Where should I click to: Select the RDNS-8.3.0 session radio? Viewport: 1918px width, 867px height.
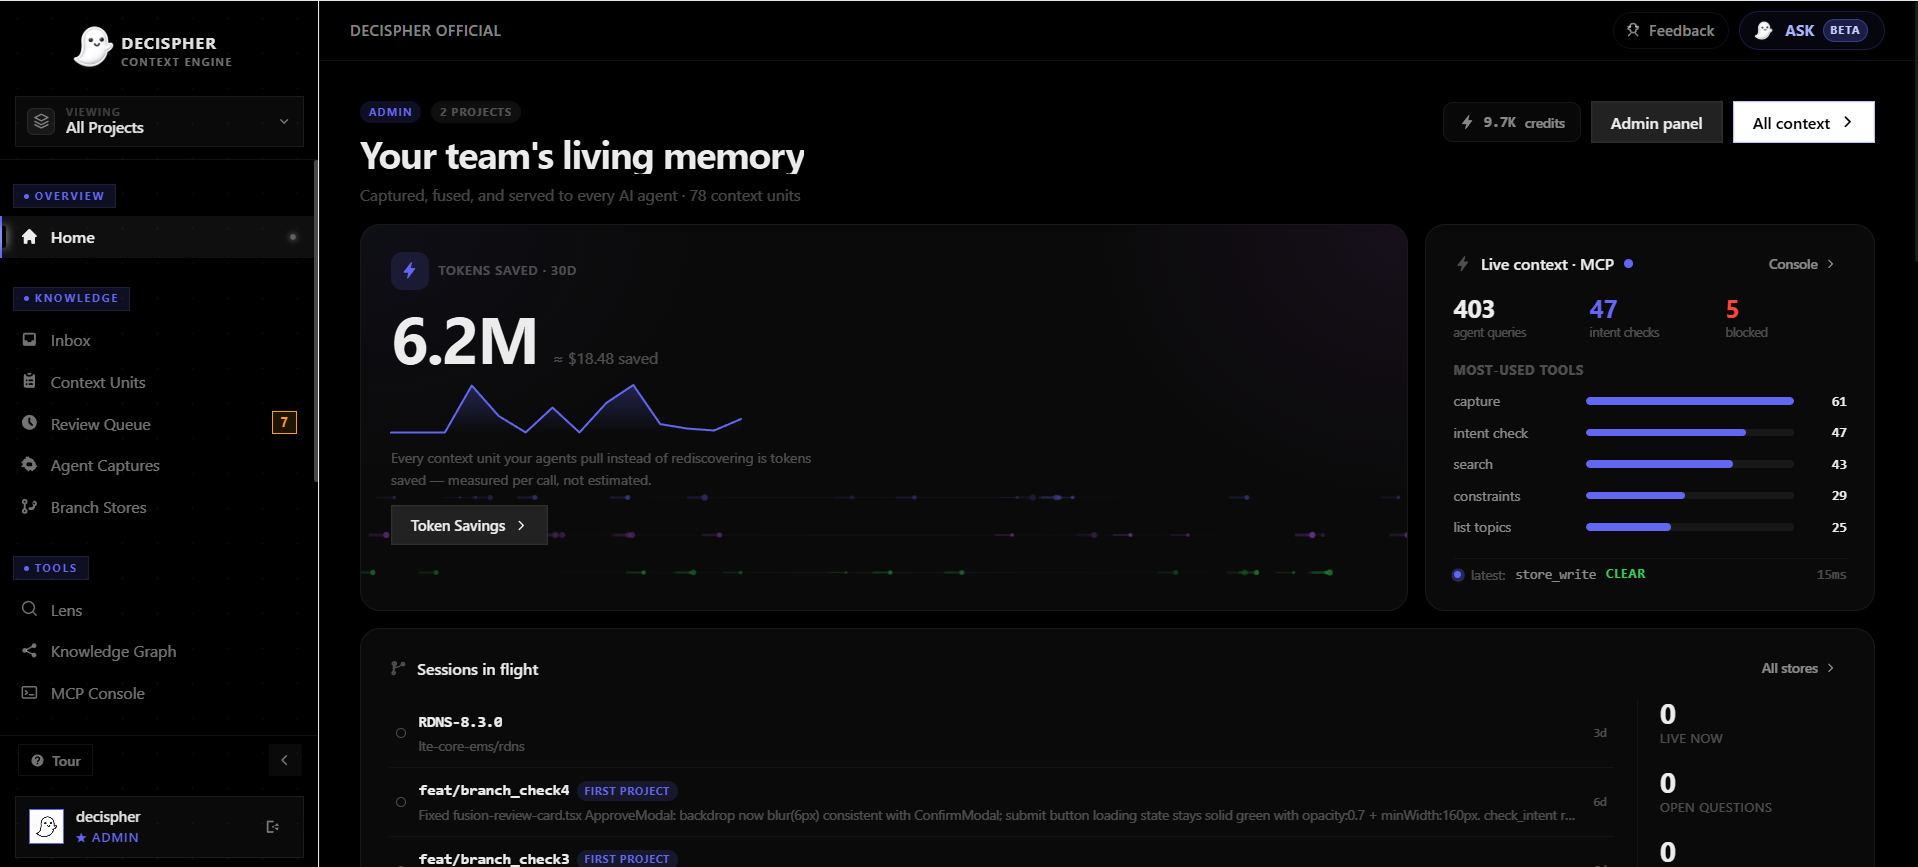[401, 733]
